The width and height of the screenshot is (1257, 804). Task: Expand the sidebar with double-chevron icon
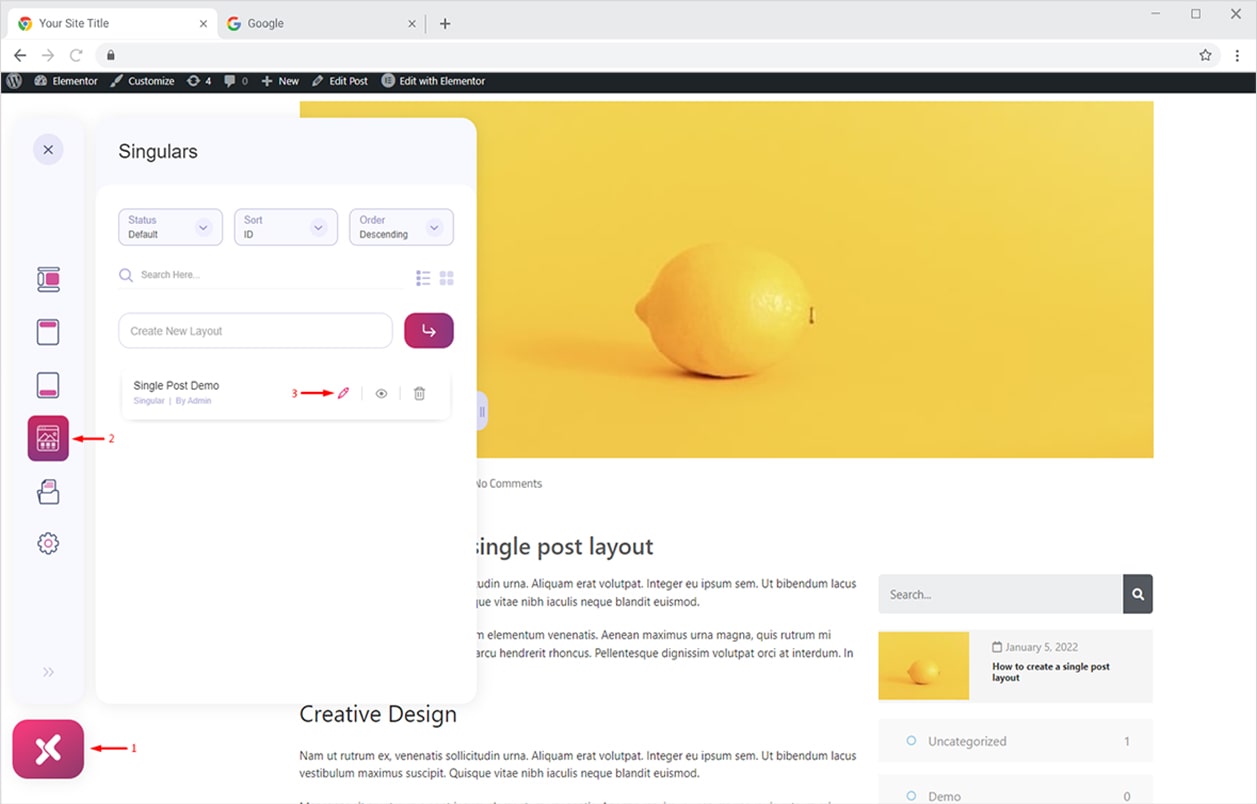[x=48, y=672]
